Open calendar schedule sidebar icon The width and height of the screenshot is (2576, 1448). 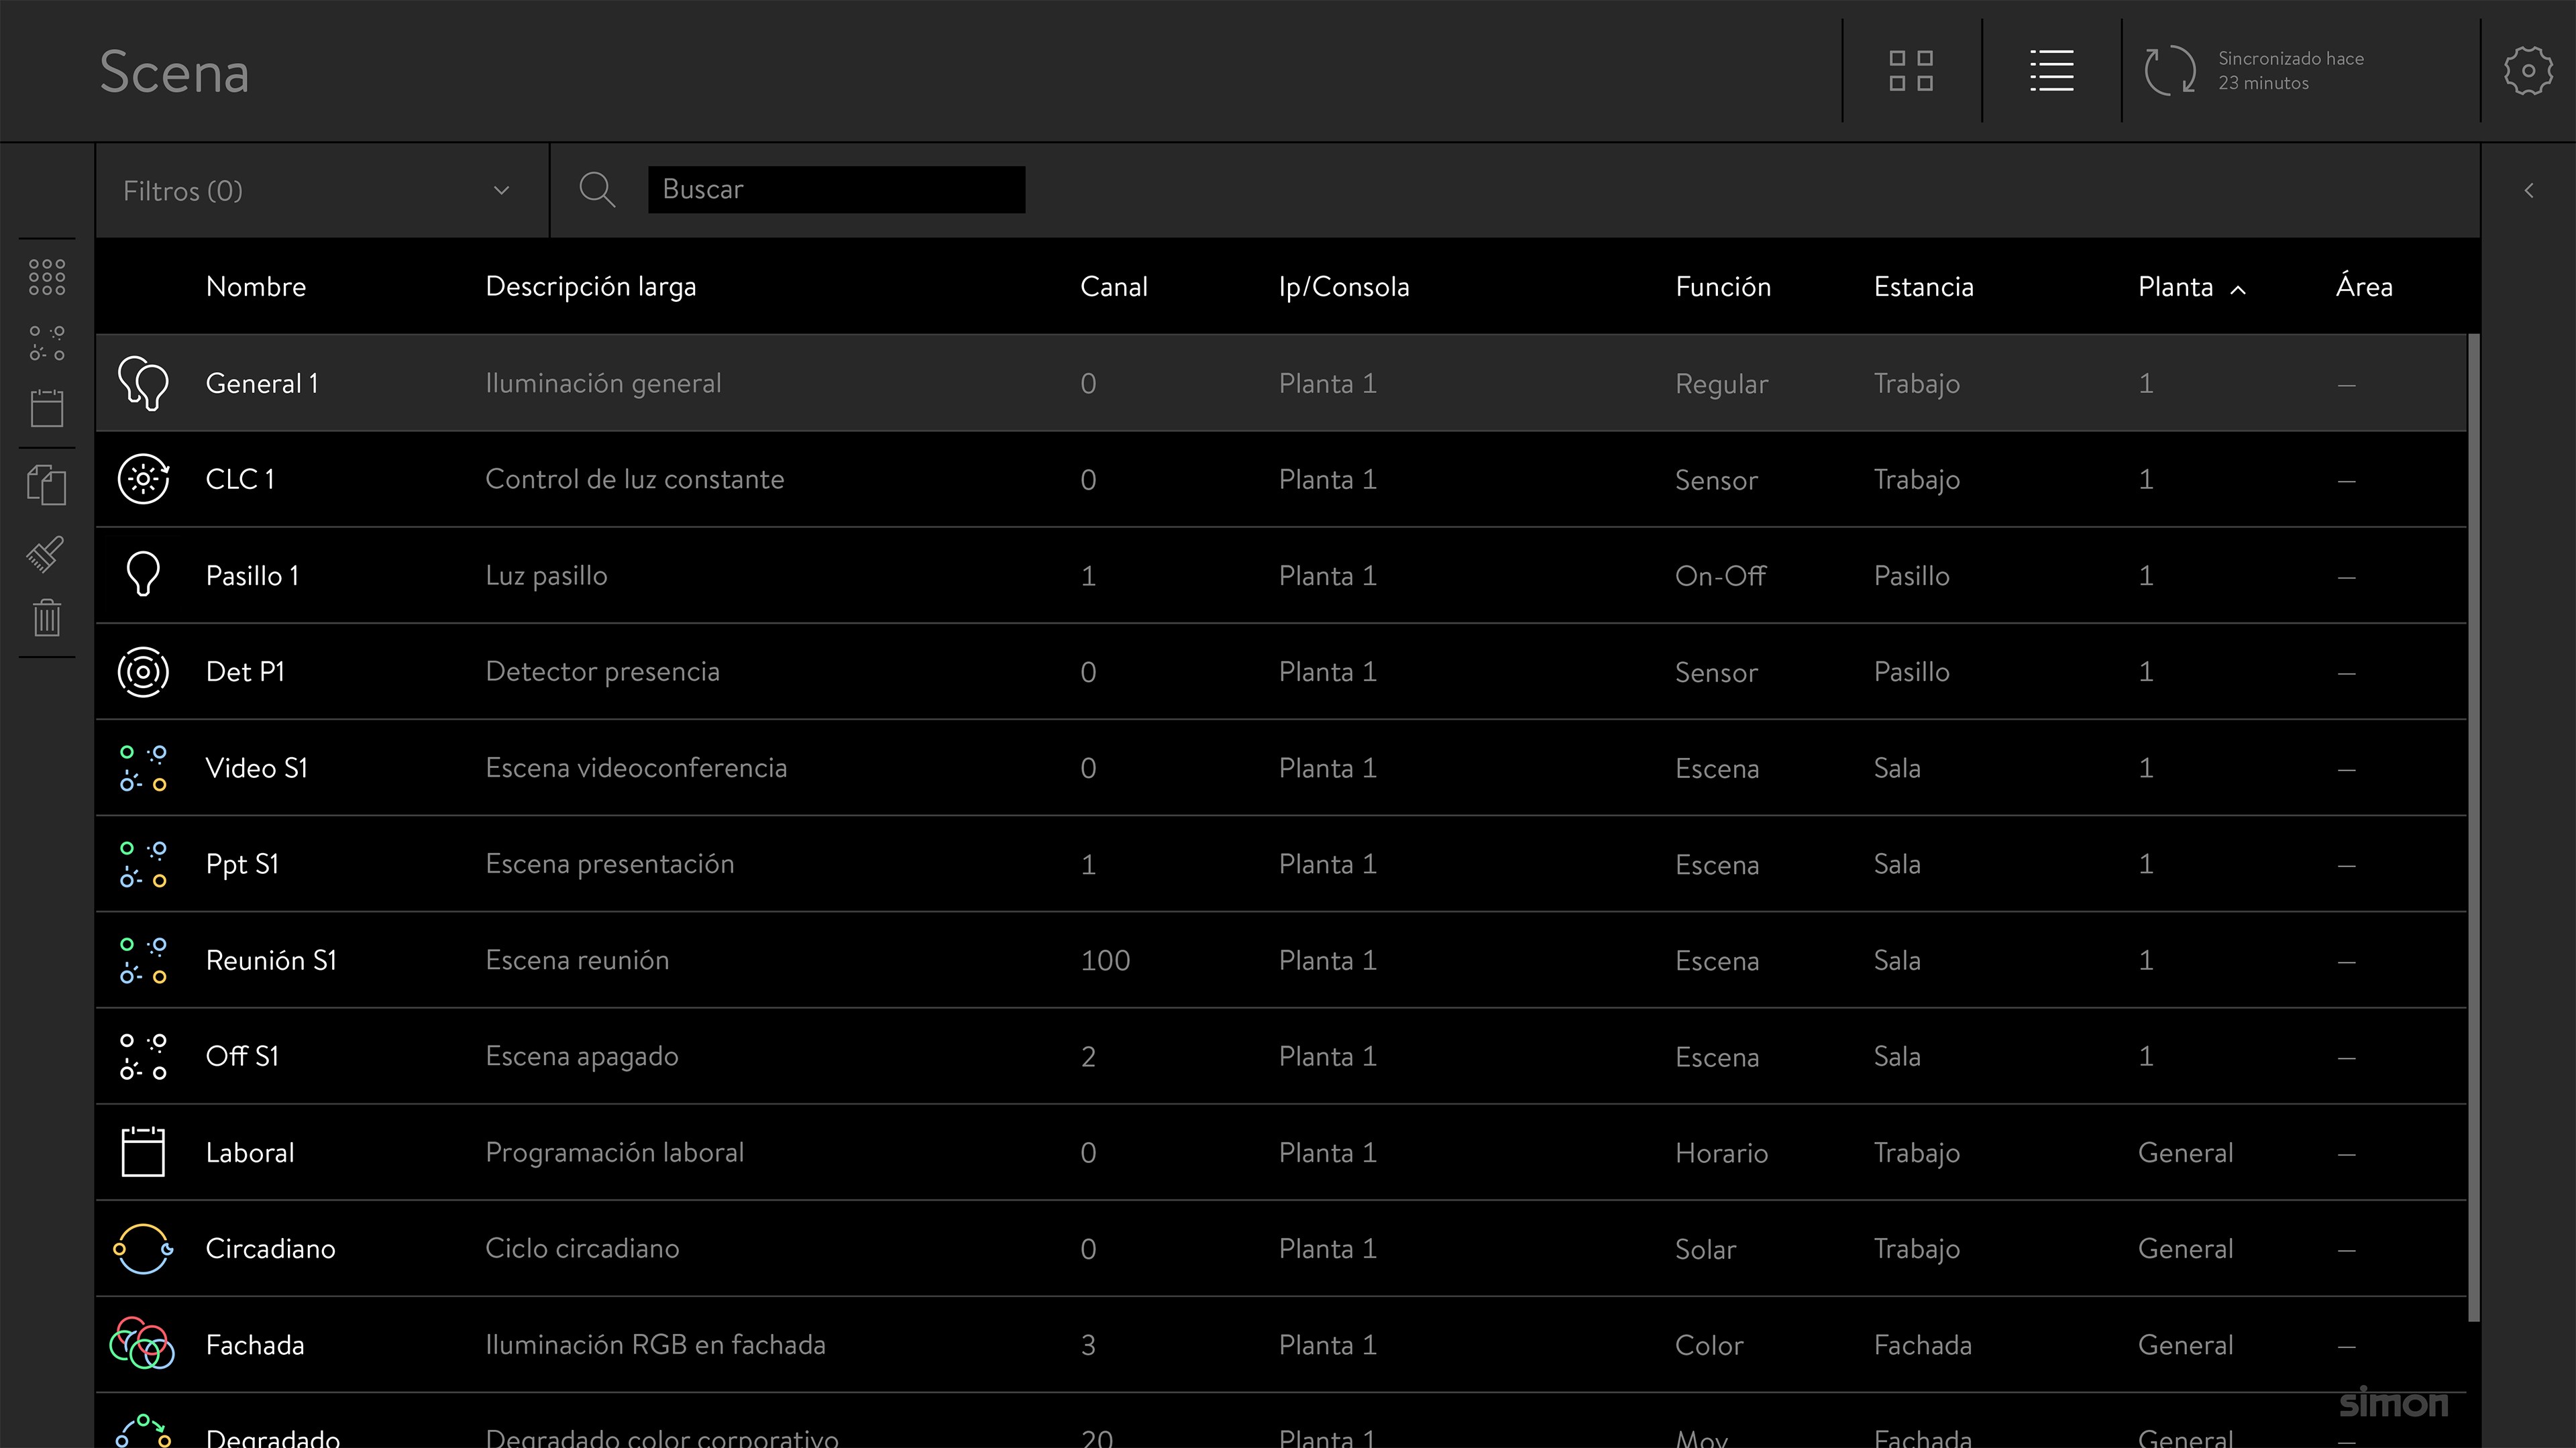pos(47,408)
